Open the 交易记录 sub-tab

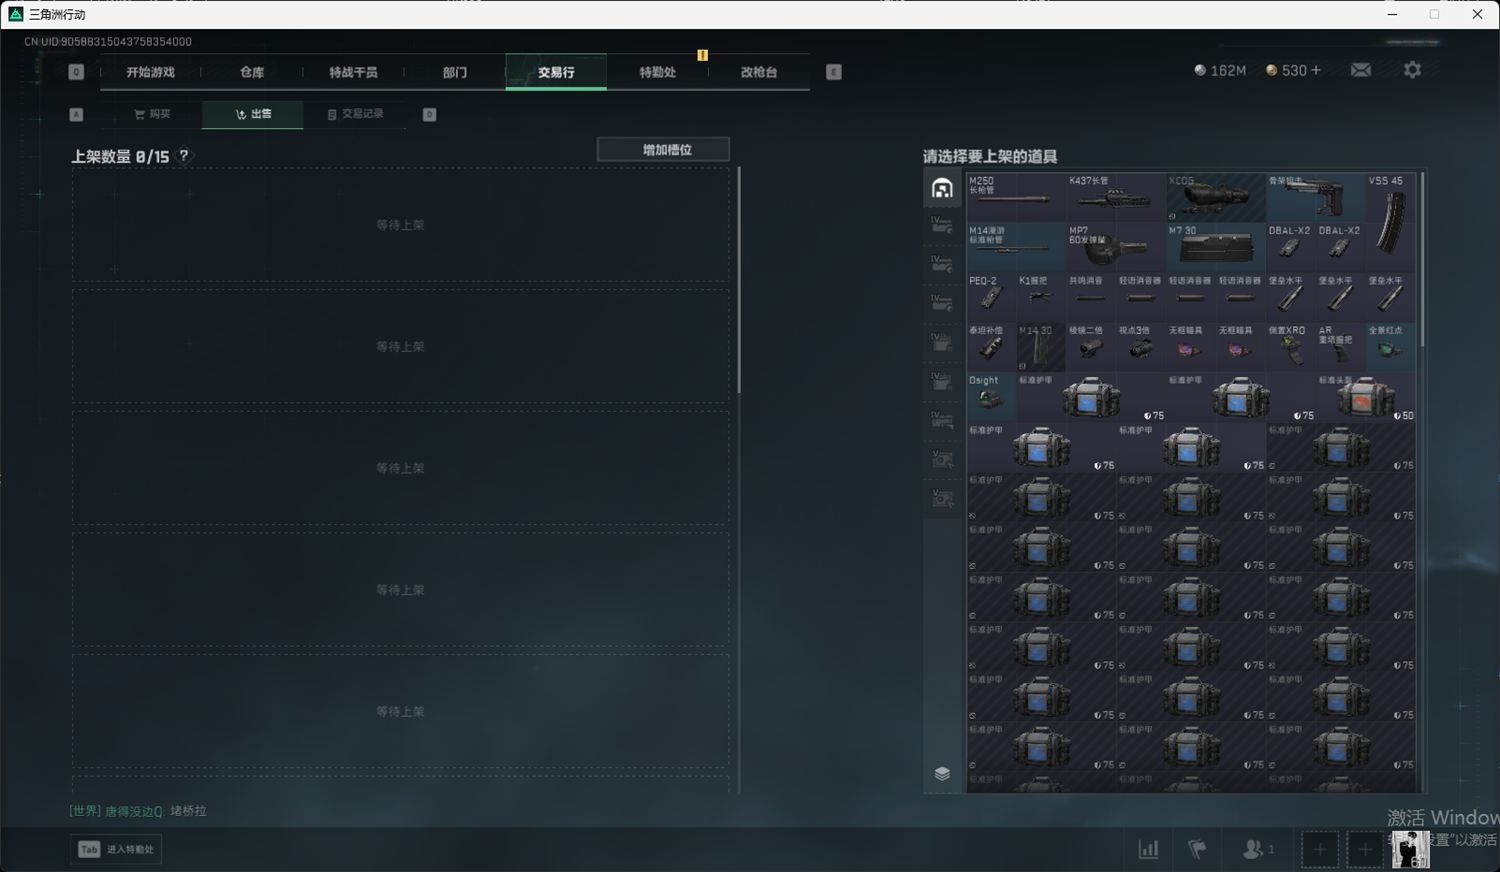[x=355, y=114]
